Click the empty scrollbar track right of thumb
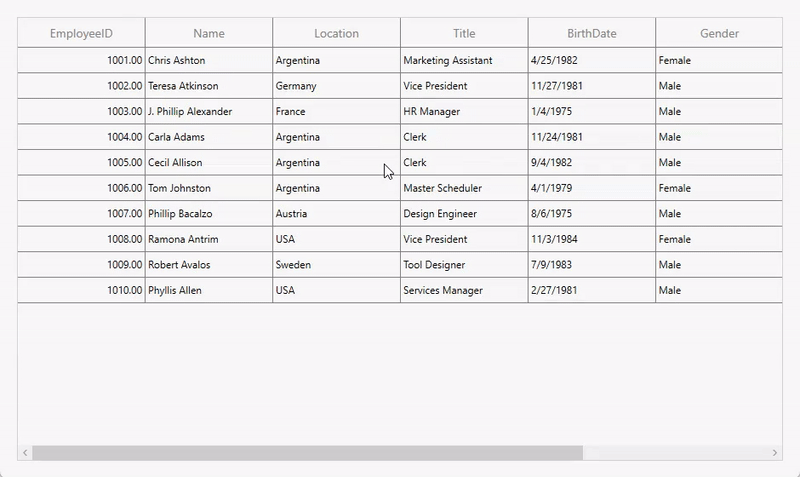The height and width of the screenshot is (477, 800). [x=675, y=453]
